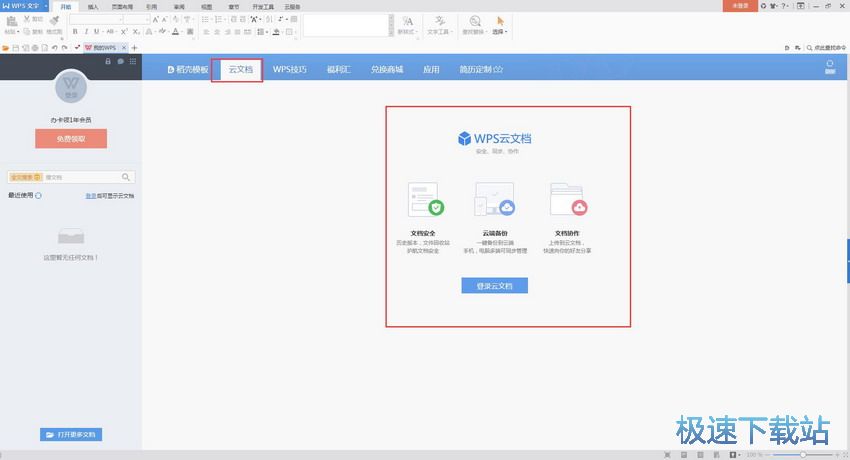Screen dimensions: 850x460
Task: Click the bullet list icon
Action: point(205,20)
